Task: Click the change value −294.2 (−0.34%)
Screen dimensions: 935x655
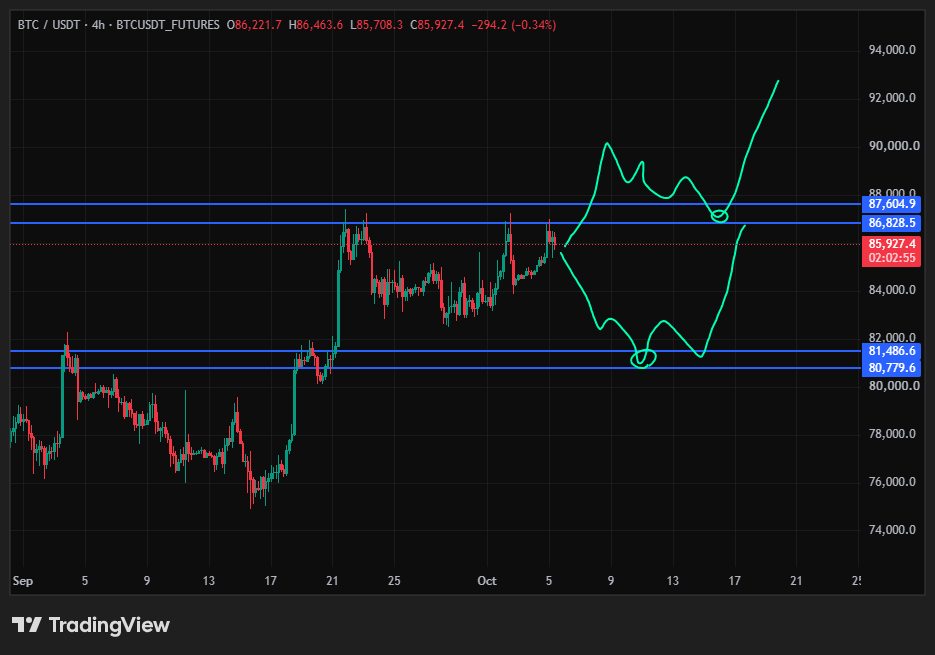Action: click(513, 25)
